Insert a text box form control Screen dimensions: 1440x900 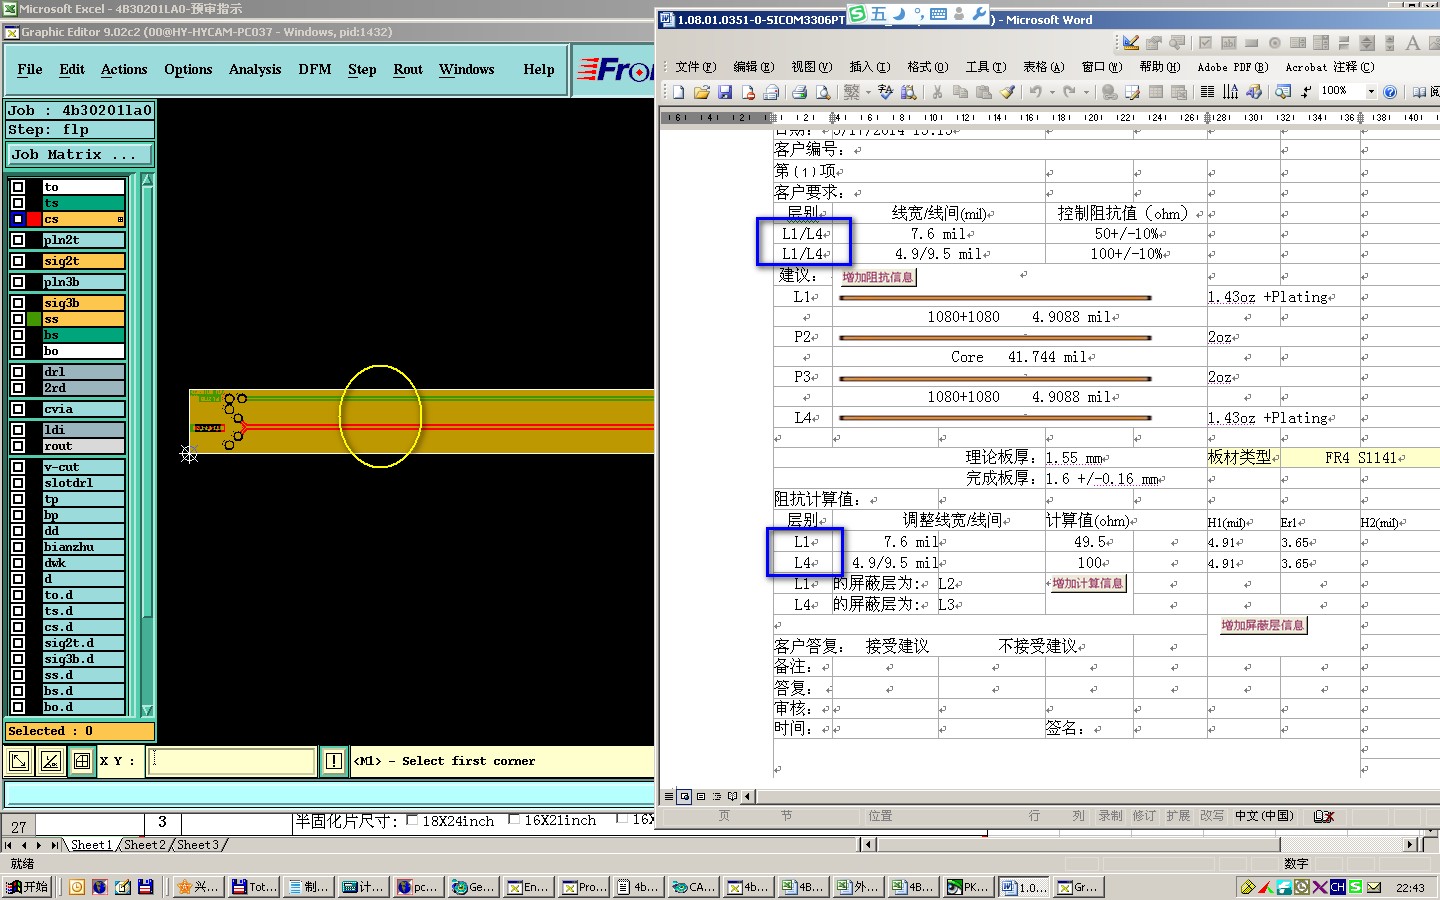(x=1228, y=43)
